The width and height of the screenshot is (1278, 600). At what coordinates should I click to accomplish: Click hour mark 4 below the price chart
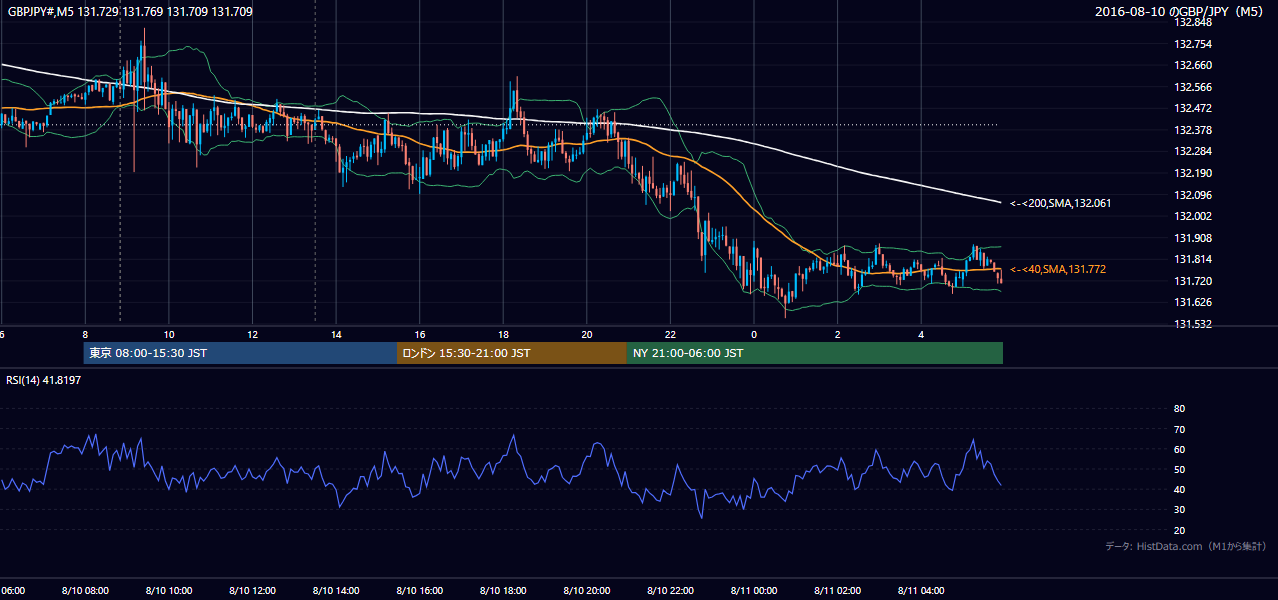click(920, 335)
